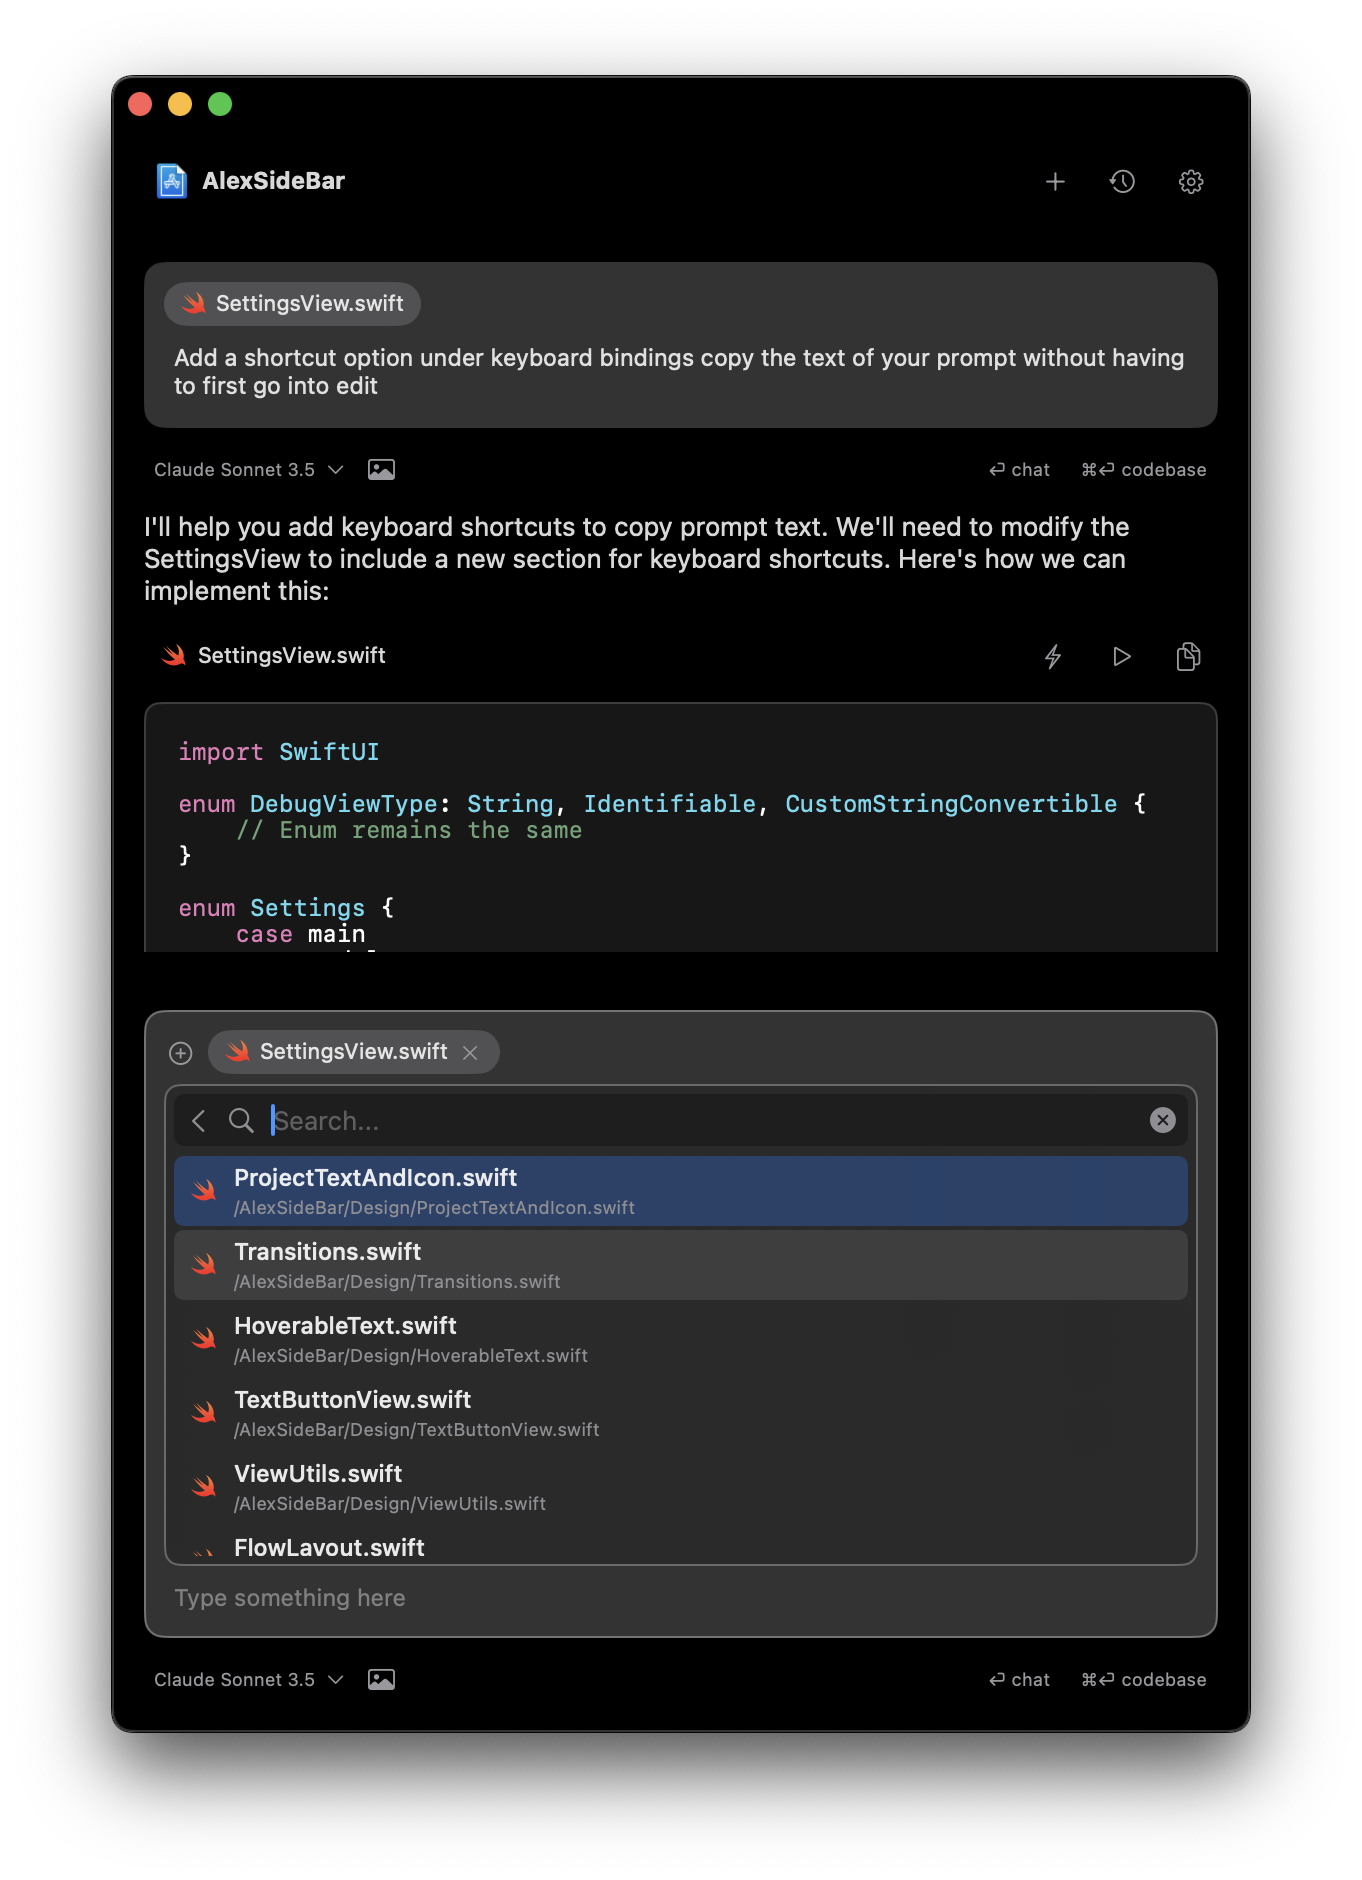Click the upper codebase send button
The height and width of the screenshot is (1880, 1362).
click(1143, 469)
